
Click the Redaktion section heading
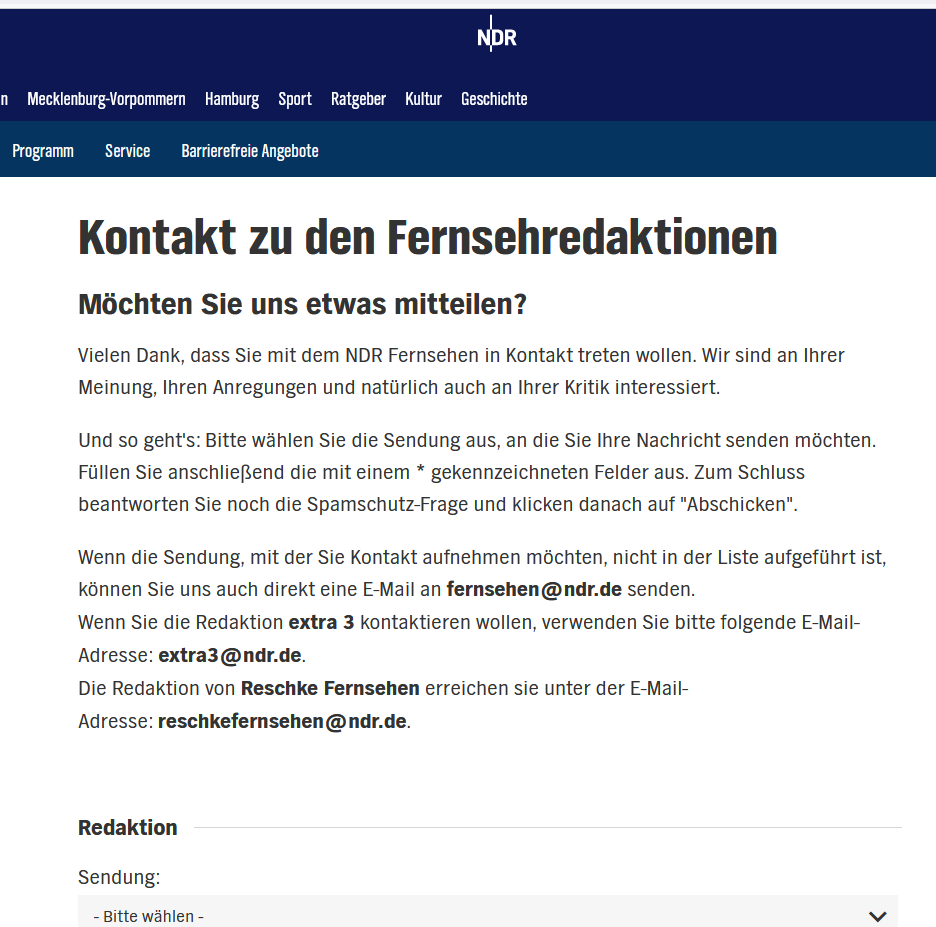pyautogui.click(x=128, y=827)
